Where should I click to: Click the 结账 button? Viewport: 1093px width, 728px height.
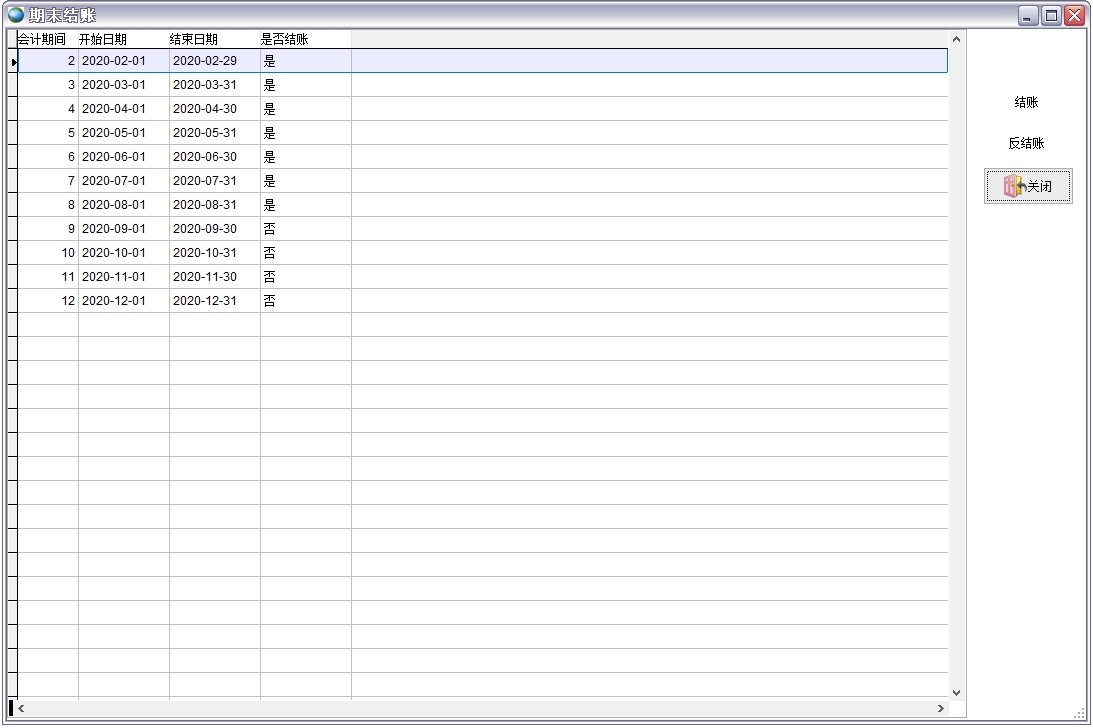click(1026, 102)
